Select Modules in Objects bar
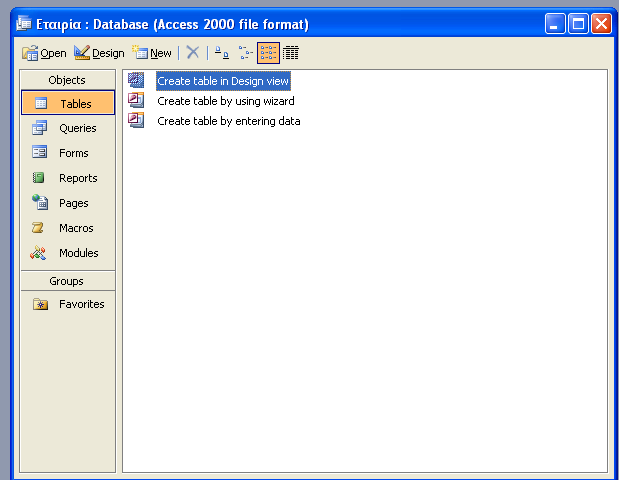 click(68, 253)
